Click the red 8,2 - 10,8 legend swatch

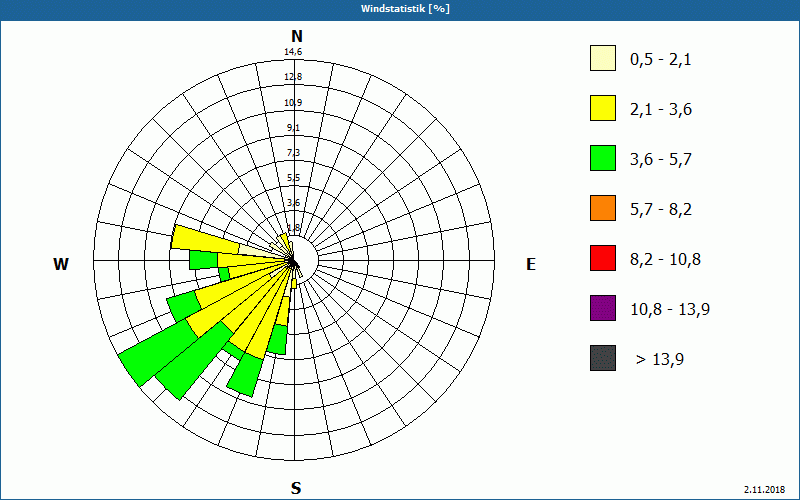603,258
